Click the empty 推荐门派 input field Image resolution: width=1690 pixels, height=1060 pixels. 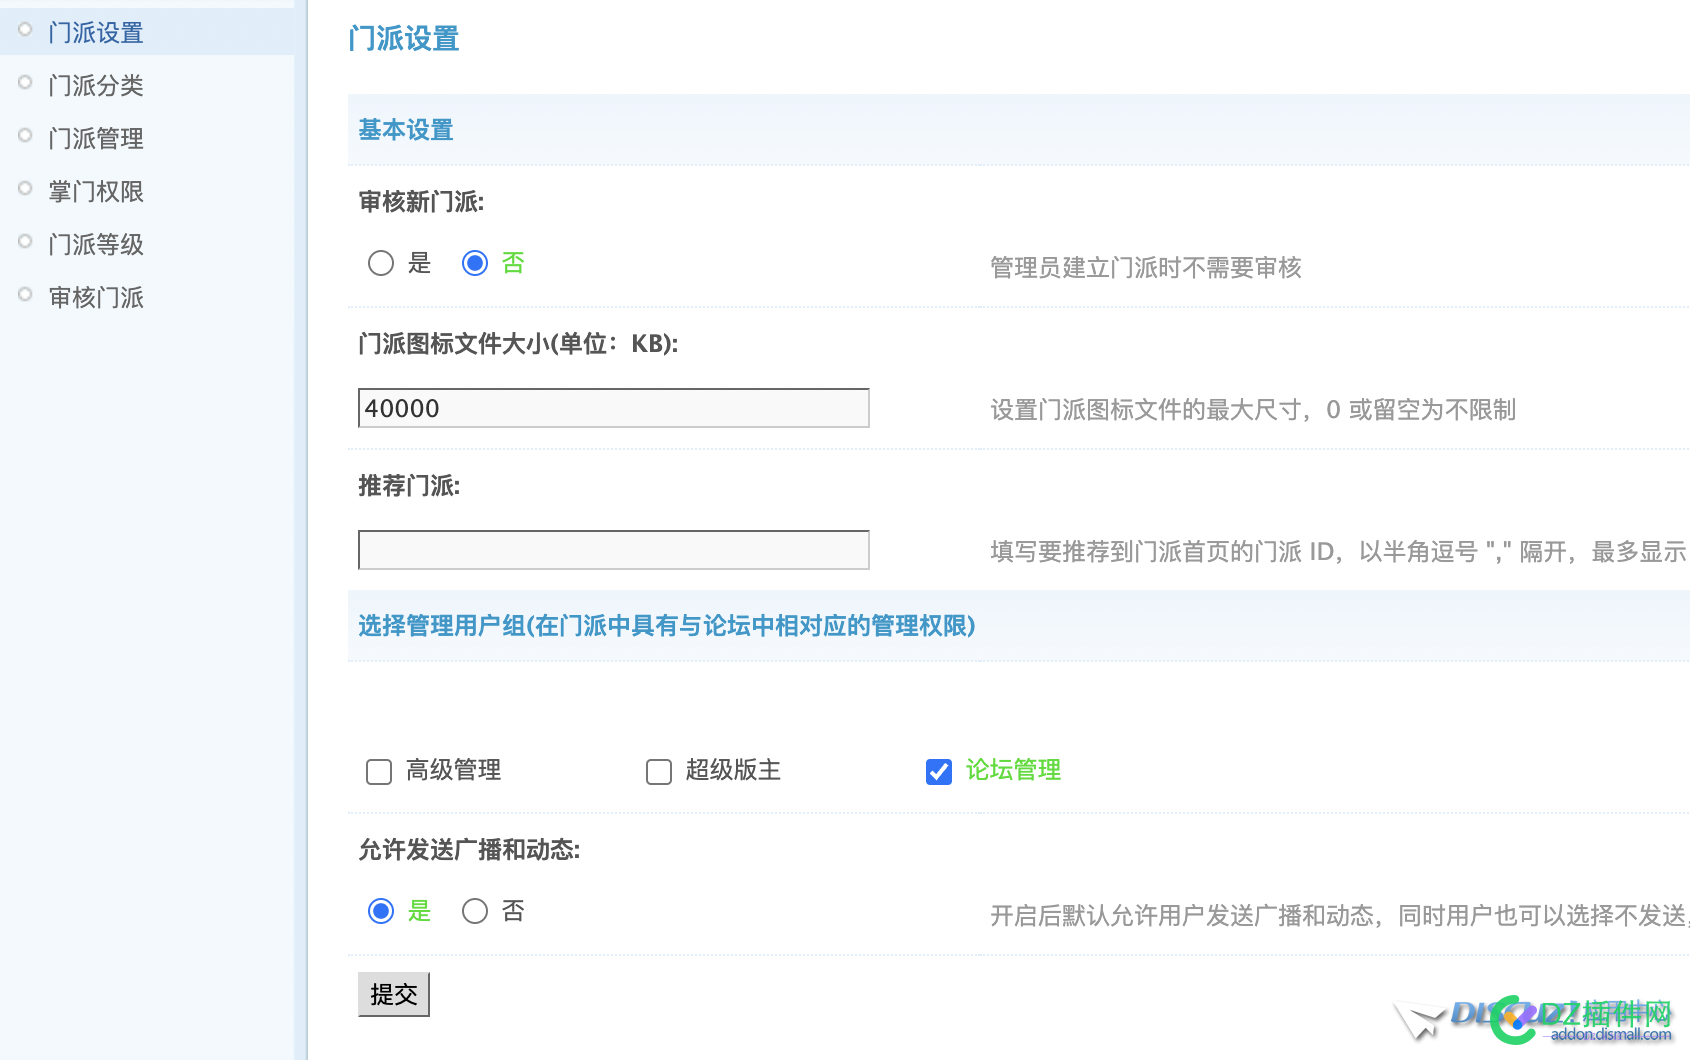click(x=614, y=550)
